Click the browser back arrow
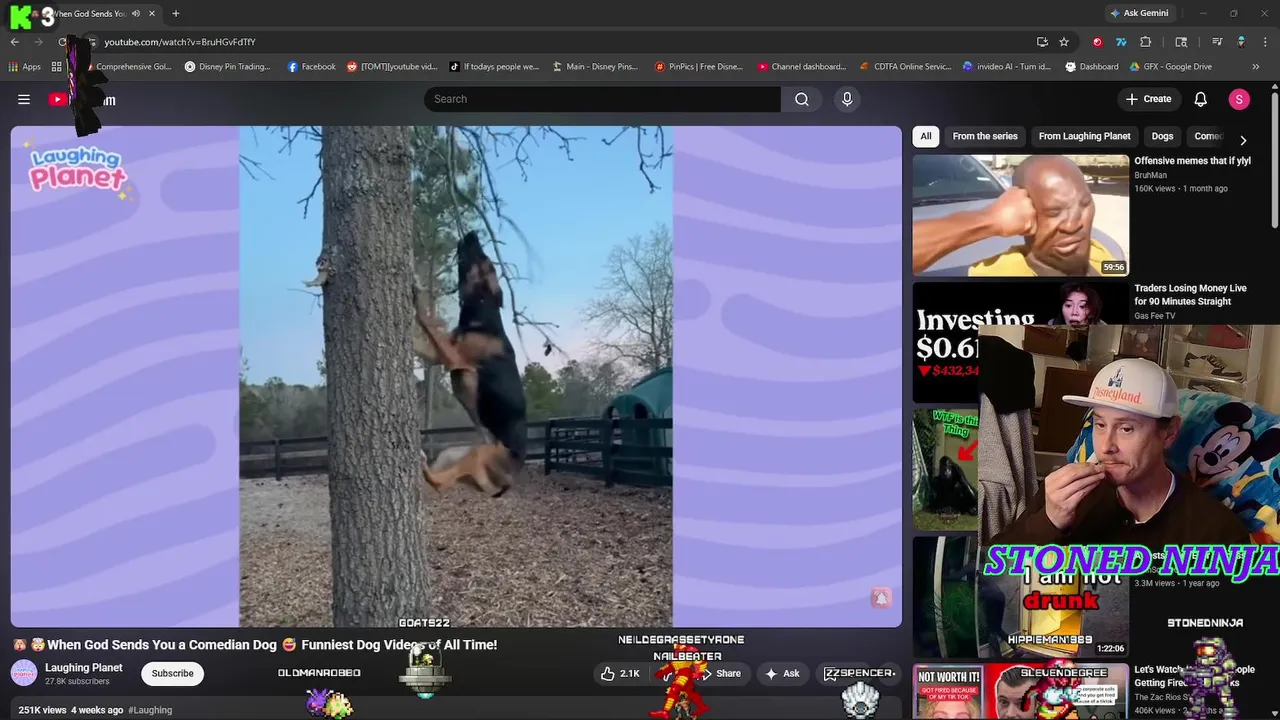Screen dimensions: 1280x720 point(15,42)
